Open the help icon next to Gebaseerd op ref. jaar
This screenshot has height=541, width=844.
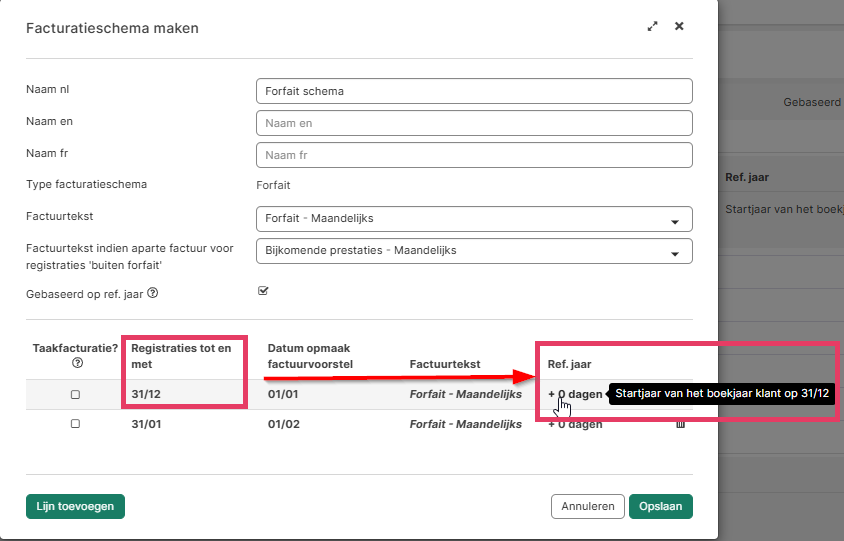(x=153, y=293)
